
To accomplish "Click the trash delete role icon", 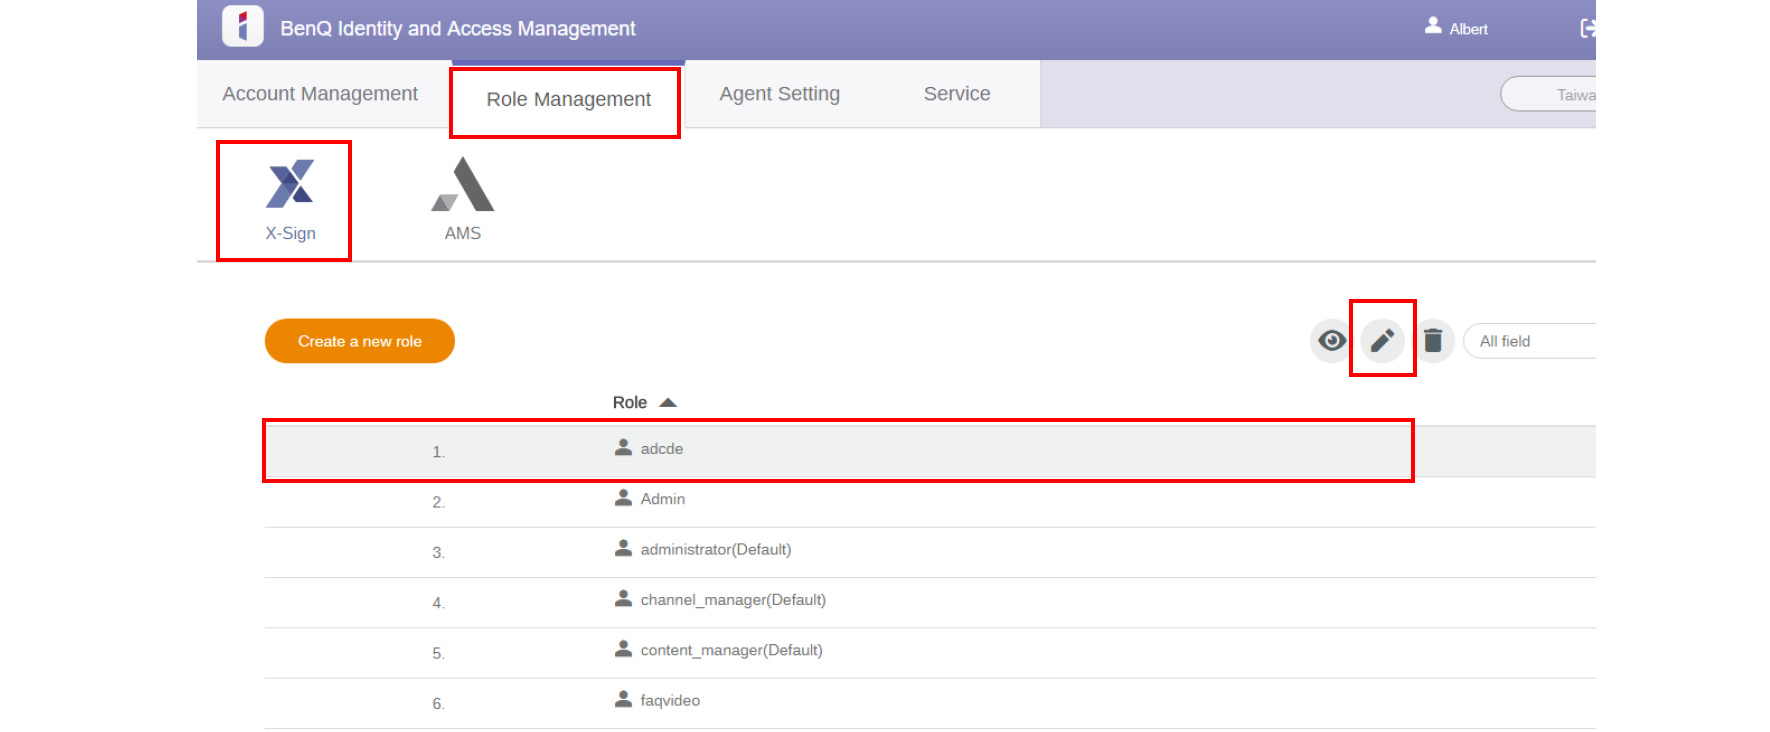I will pyautogui.click(x=1433, y=341).
